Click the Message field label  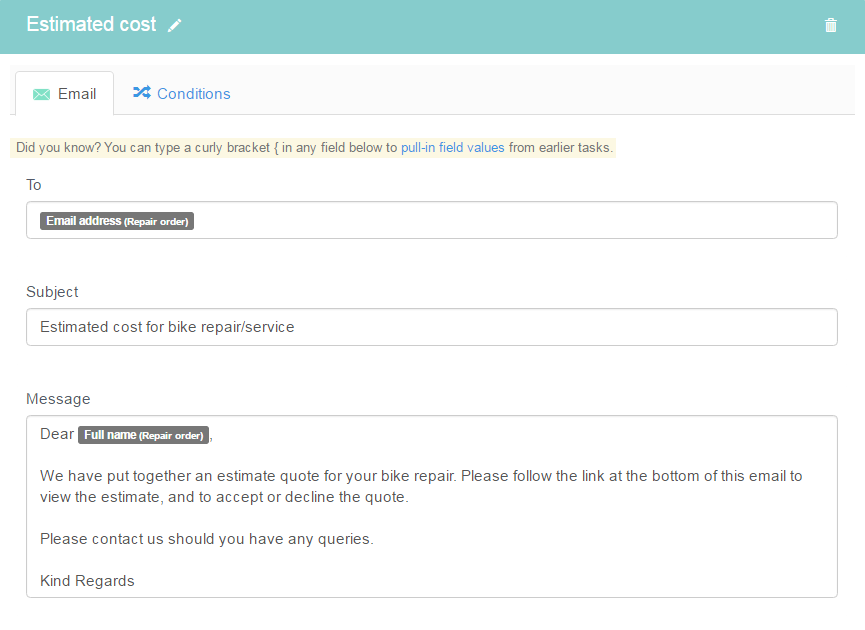[58, 399]
